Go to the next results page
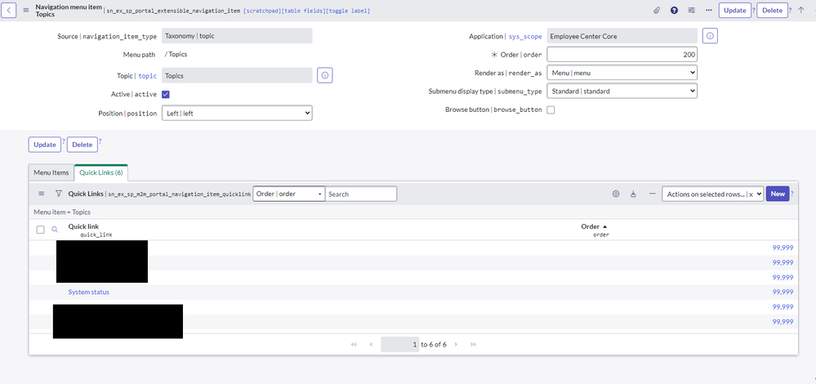This screenshot has height=384, width=816. click(456, 344)
